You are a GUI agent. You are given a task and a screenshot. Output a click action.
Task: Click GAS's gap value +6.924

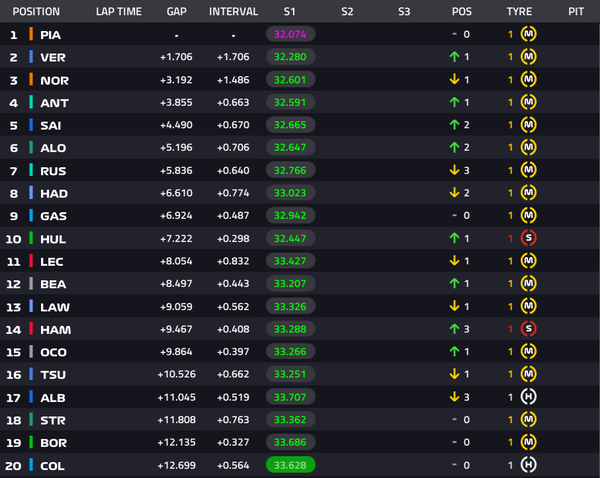[176, 215]
